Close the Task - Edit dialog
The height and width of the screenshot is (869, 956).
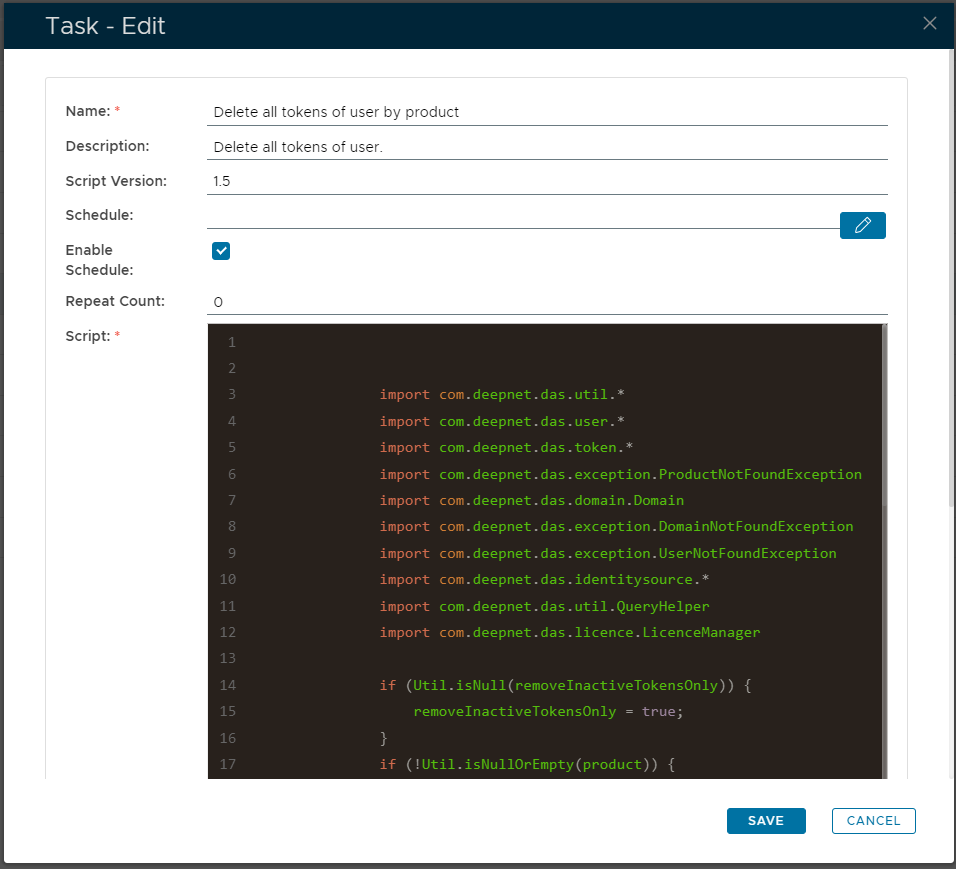coord(929,24)
